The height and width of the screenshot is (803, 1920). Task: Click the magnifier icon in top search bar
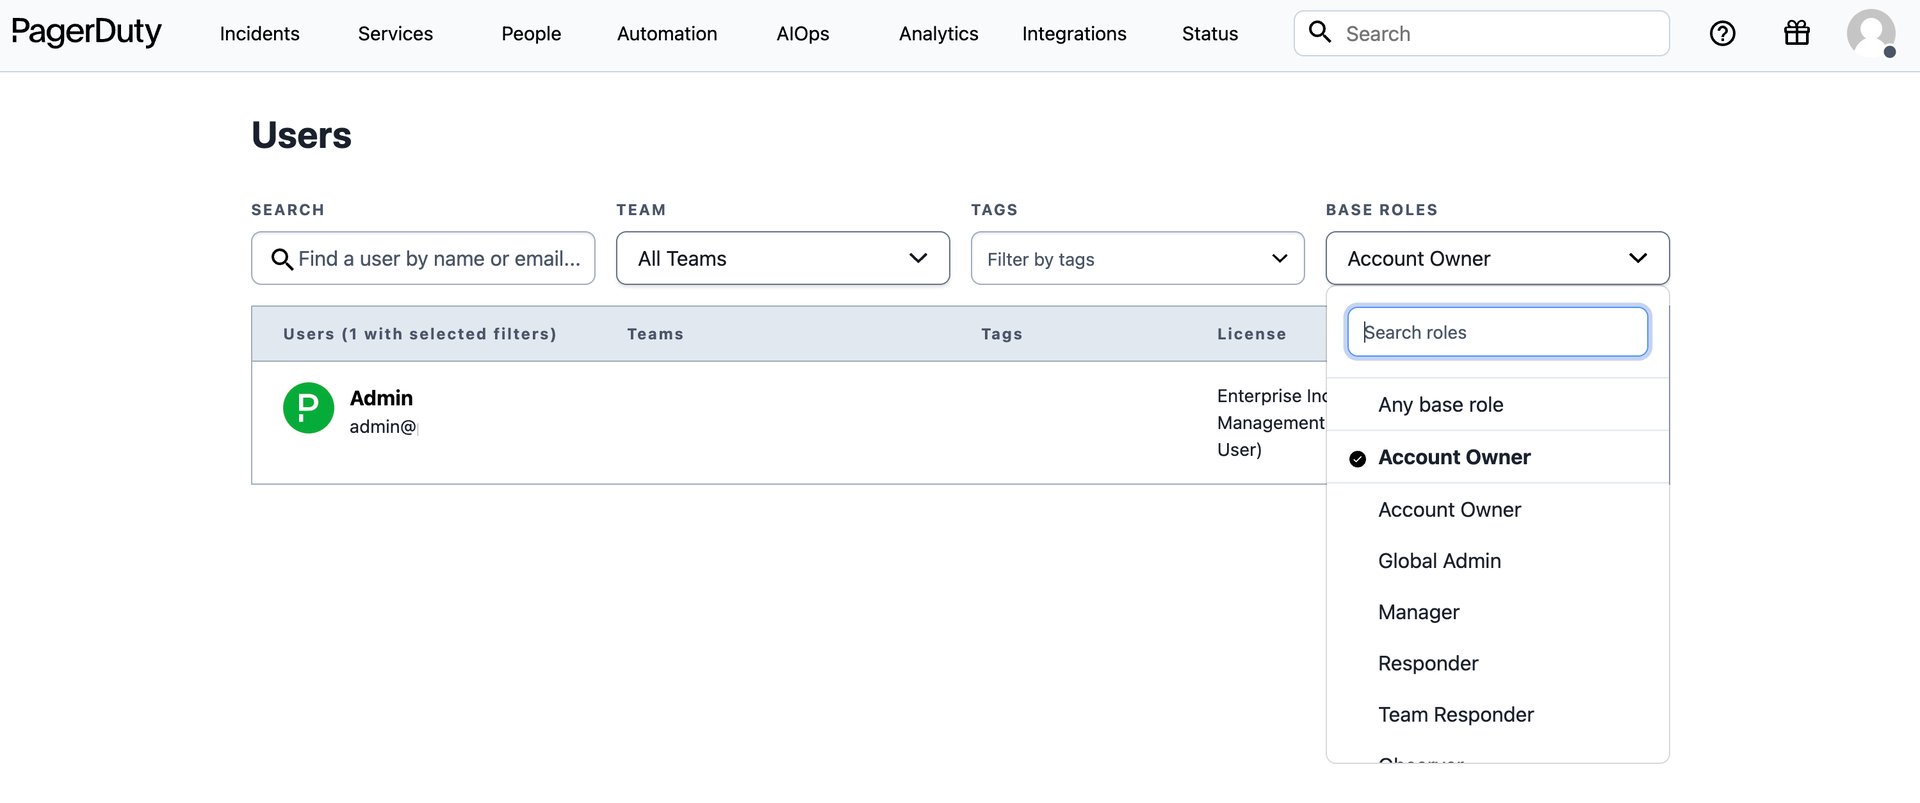[x=1320, y=33]
